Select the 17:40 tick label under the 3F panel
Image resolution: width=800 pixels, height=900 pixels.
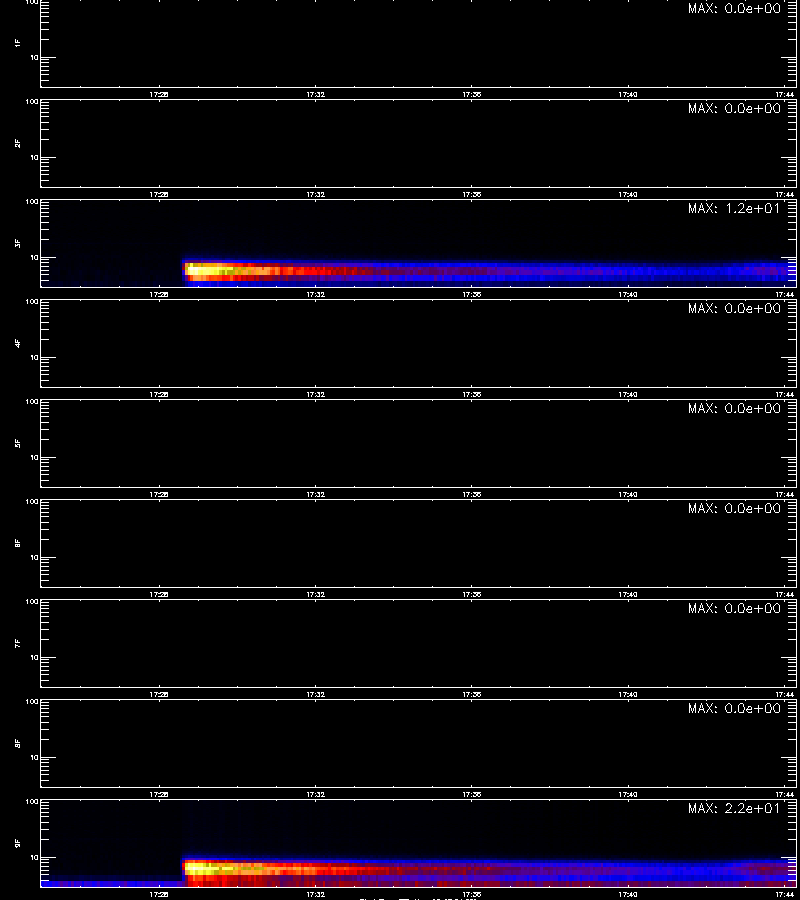628,294
